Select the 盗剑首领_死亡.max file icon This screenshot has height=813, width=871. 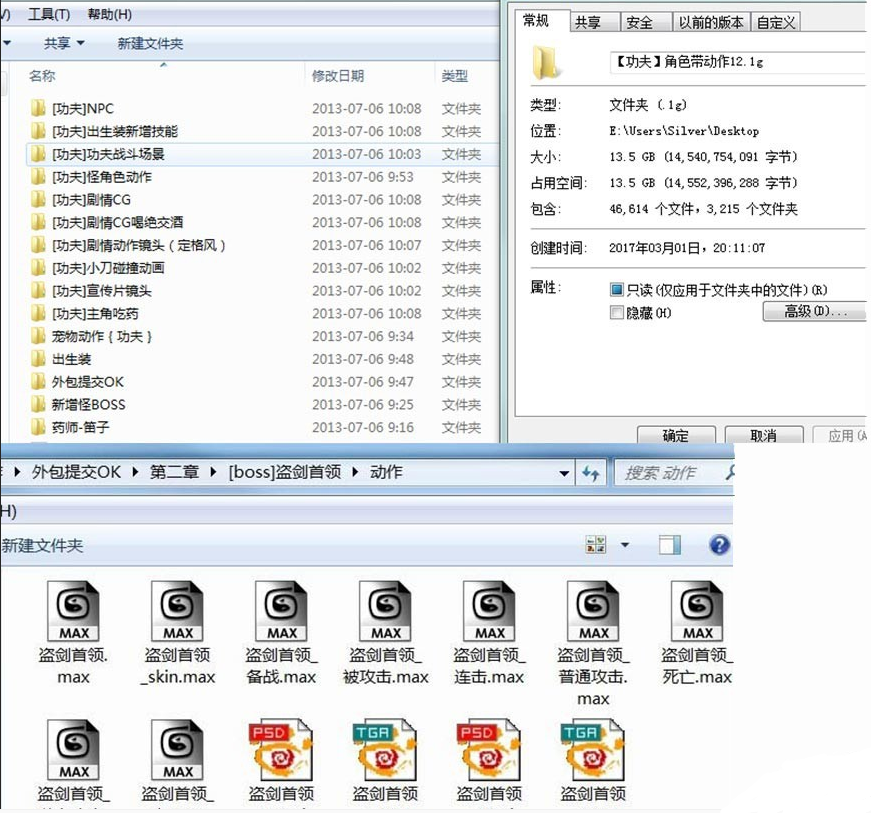pos(697,611)
